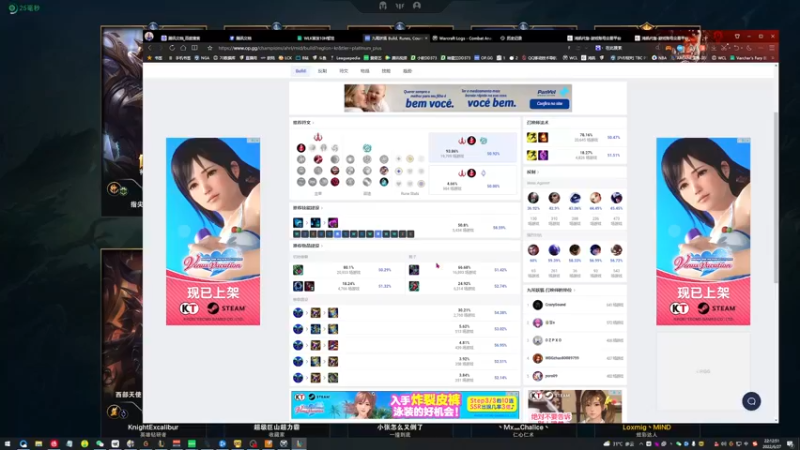Click Loxmig MIND name in League client
This screenshot has width=800, height=450.
646,427
